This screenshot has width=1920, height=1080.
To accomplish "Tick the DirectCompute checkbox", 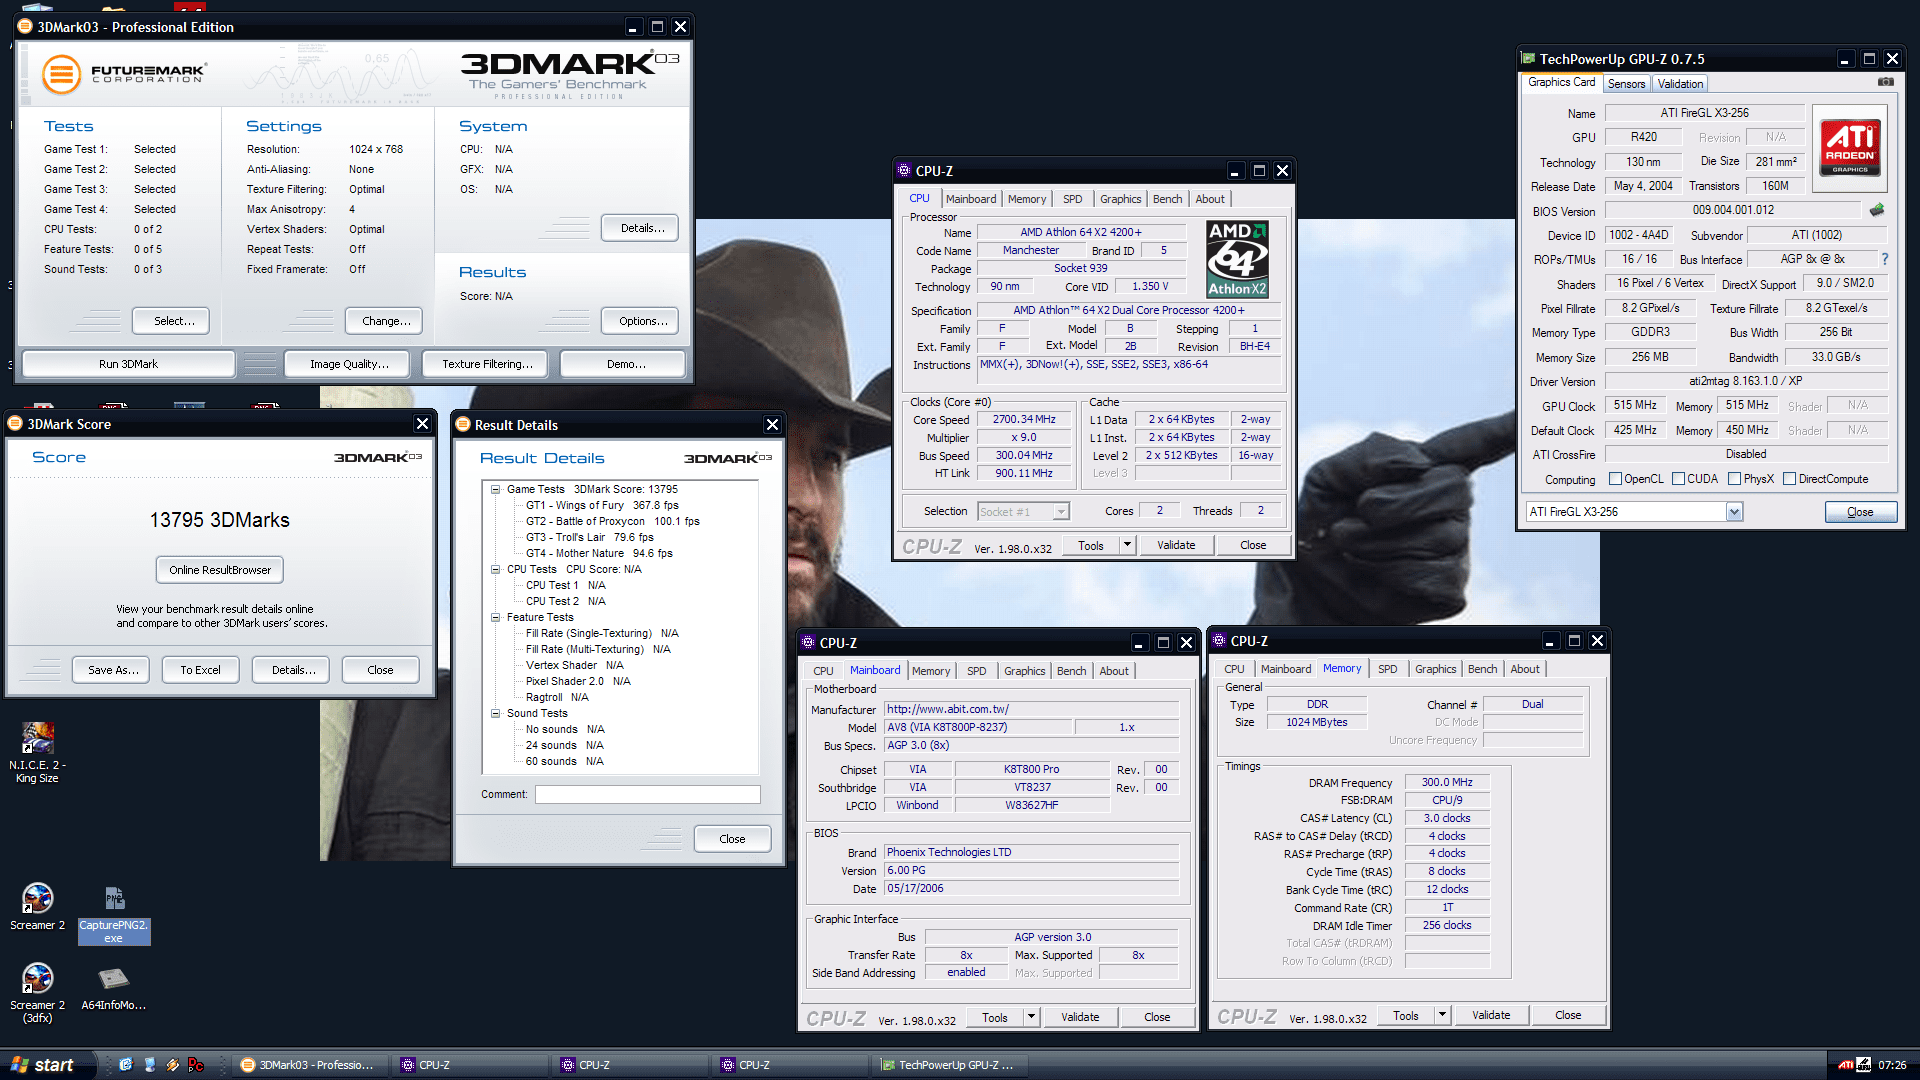I will [1790, 479].
